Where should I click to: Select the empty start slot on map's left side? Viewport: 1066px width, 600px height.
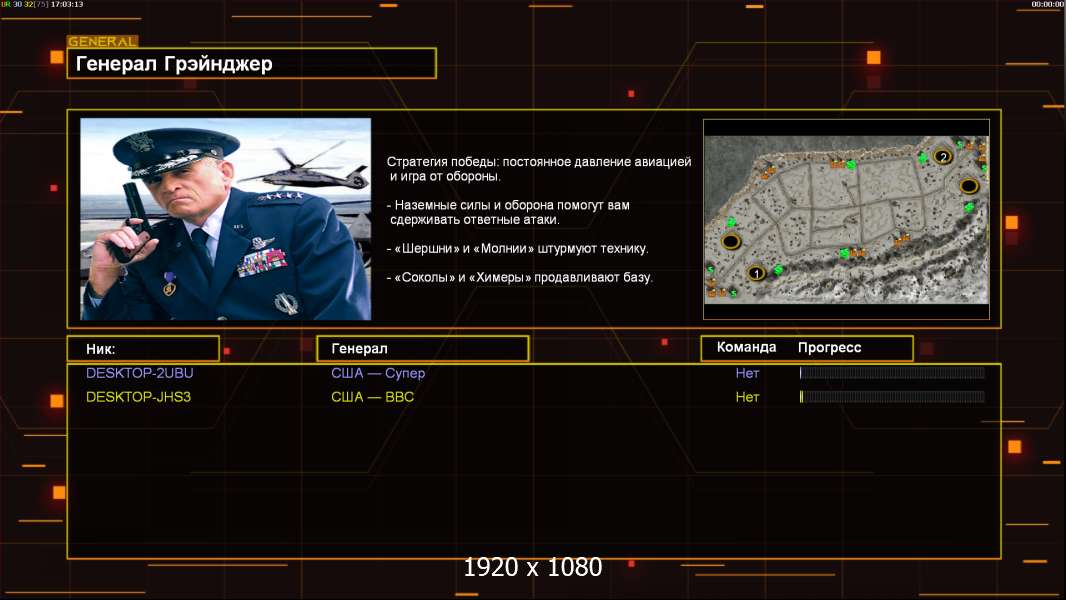[x=731, y=242]
